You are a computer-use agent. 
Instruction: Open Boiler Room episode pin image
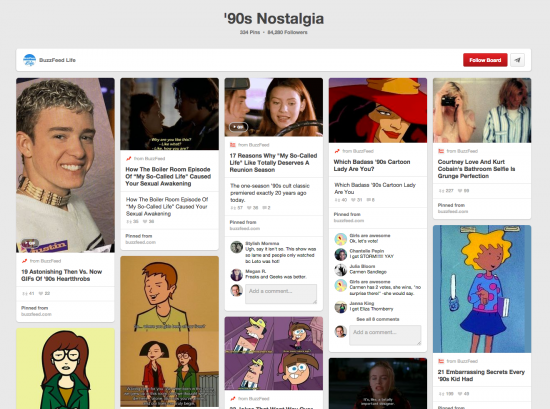coord(169,114)
